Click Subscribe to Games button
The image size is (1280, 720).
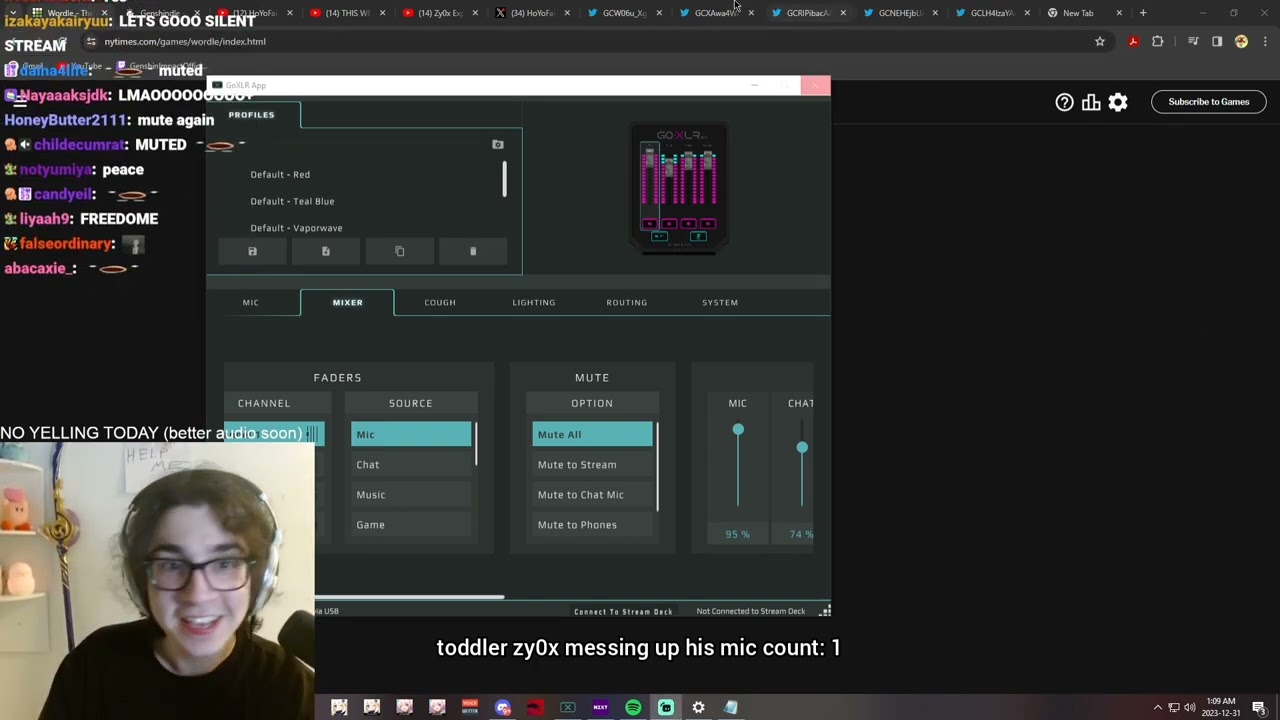(x=1208, y=102)
